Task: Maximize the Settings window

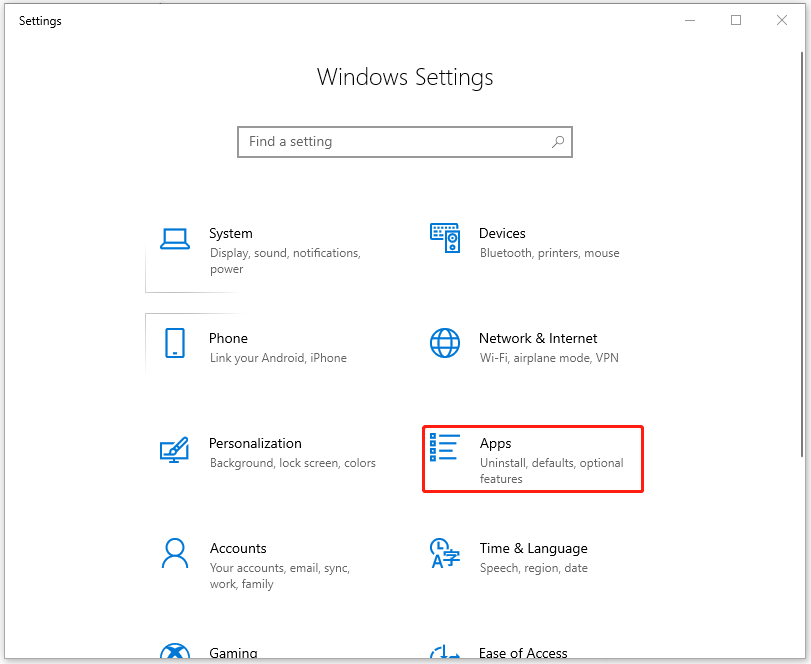Action: [x=736, y=20]
